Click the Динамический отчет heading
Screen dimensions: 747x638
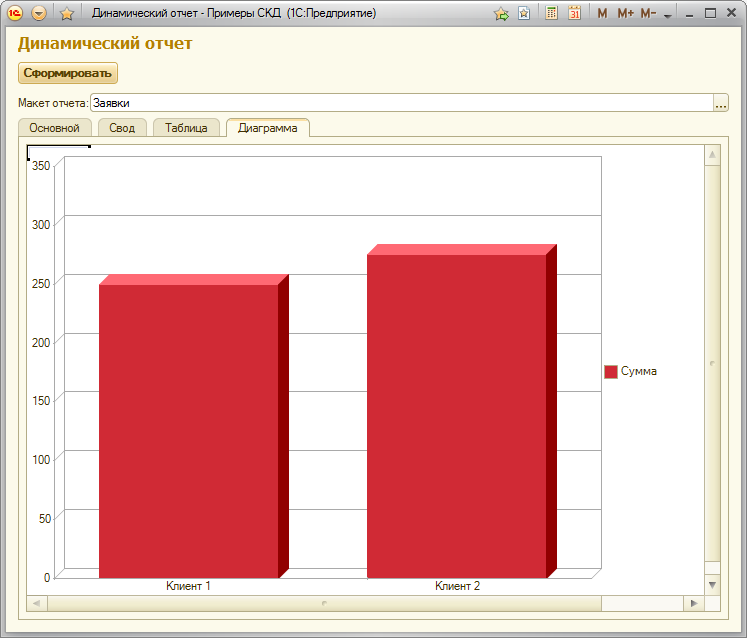coord(105,43)
